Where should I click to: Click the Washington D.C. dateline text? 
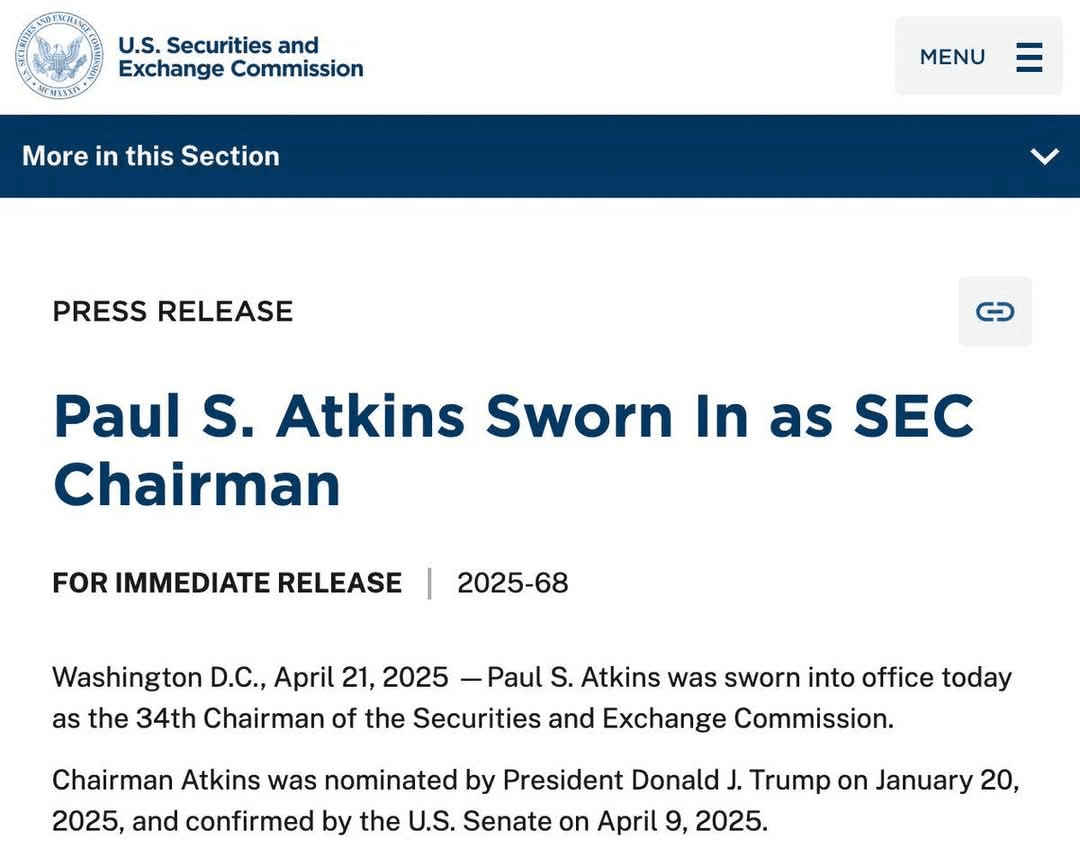(x=158, y=677)
